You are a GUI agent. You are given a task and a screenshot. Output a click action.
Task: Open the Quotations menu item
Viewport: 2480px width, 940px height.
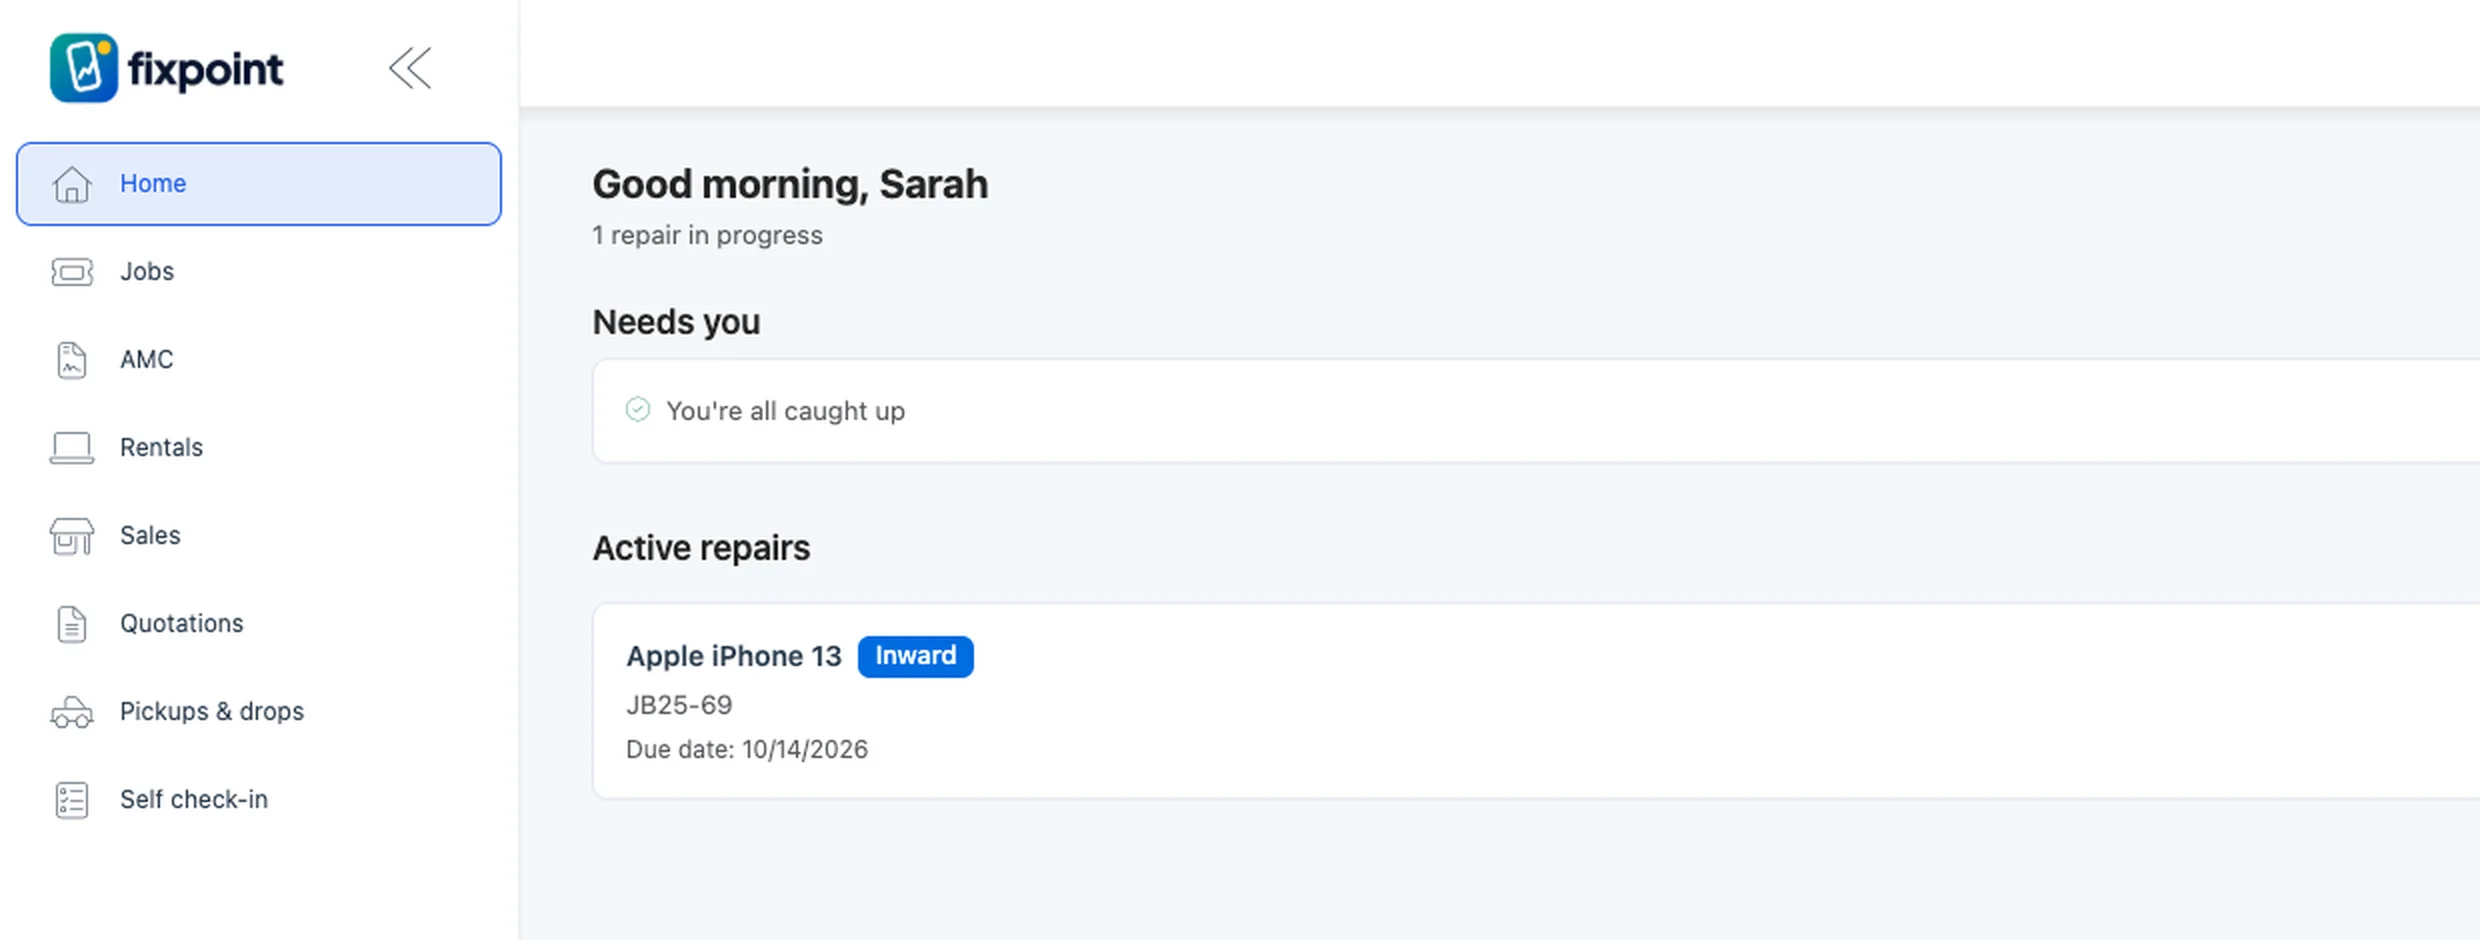click(258, 624)
